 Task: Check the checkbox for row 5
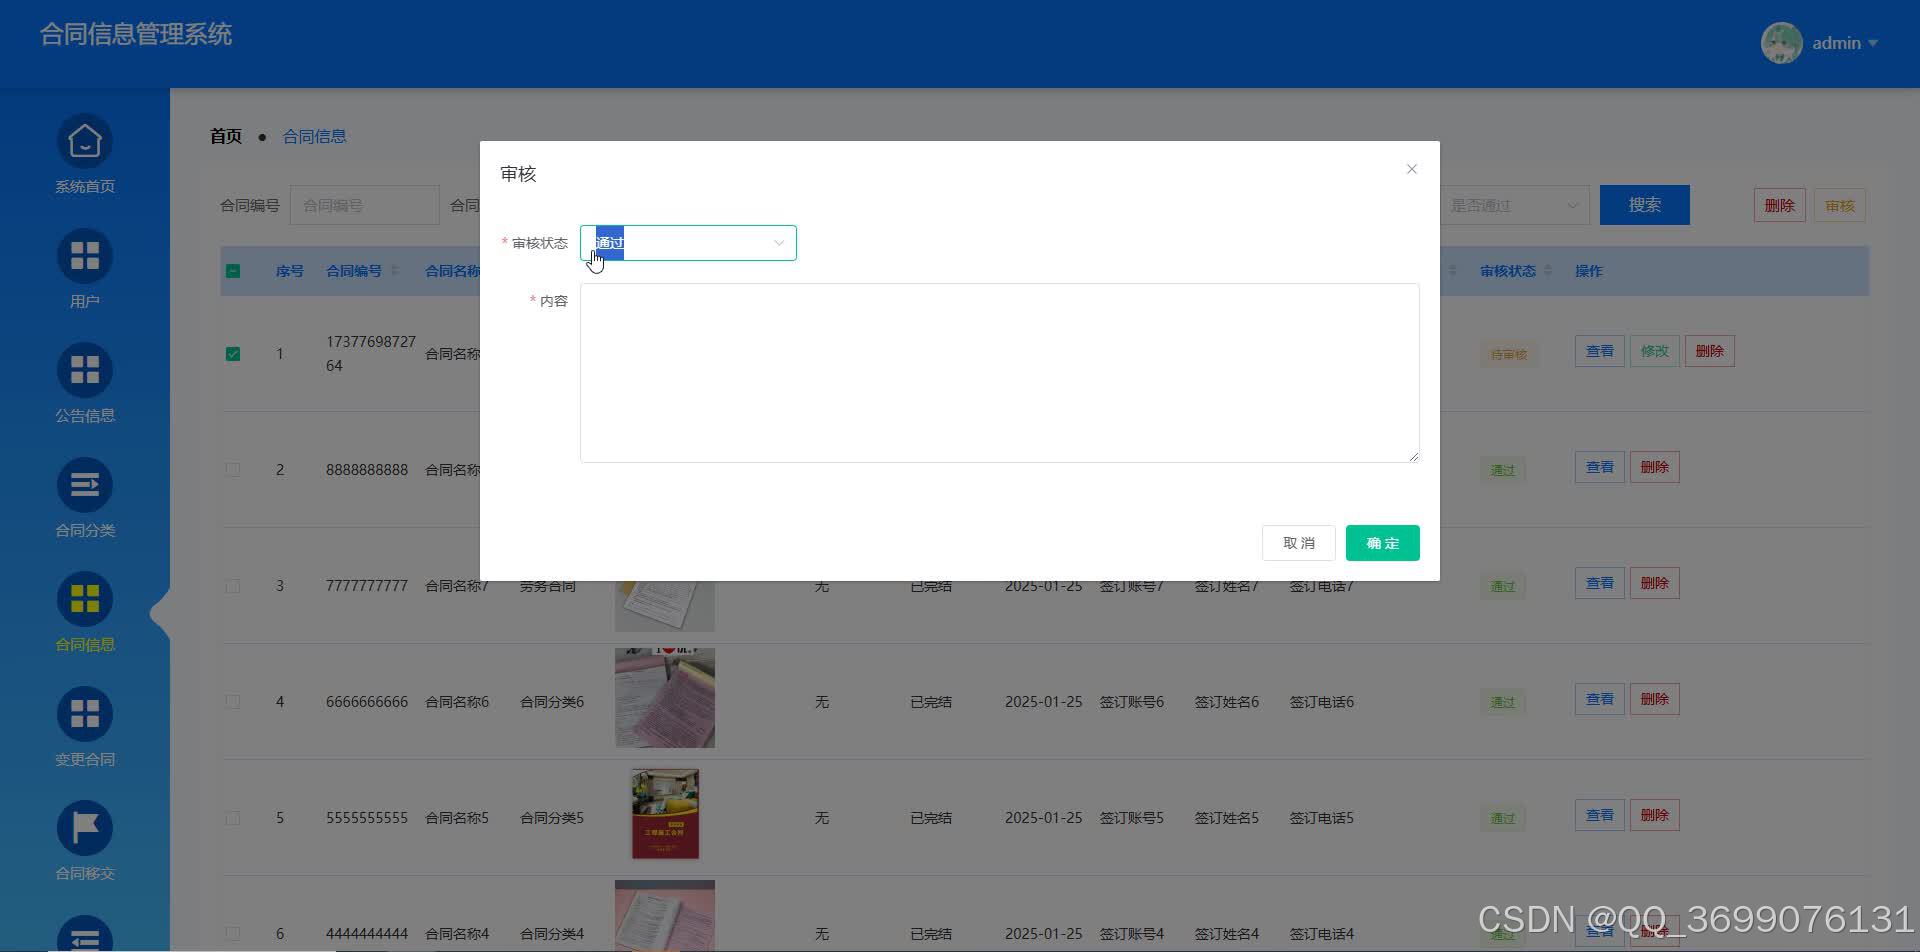coord(233,818)
